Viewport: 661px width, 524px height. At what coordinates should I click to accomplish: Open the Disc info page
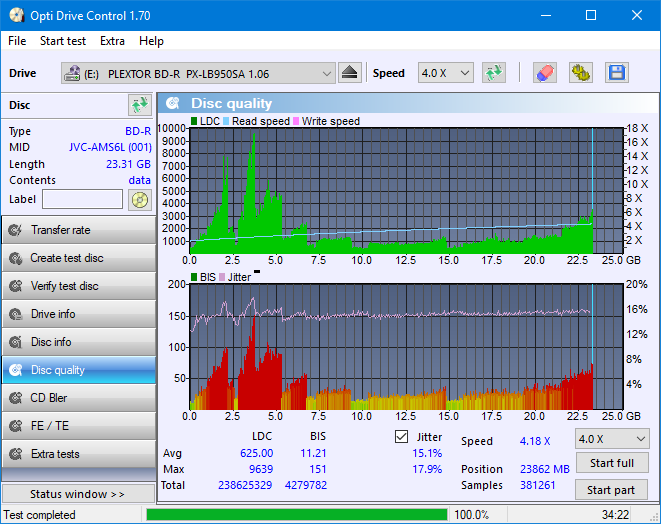[x=78, y=342]
